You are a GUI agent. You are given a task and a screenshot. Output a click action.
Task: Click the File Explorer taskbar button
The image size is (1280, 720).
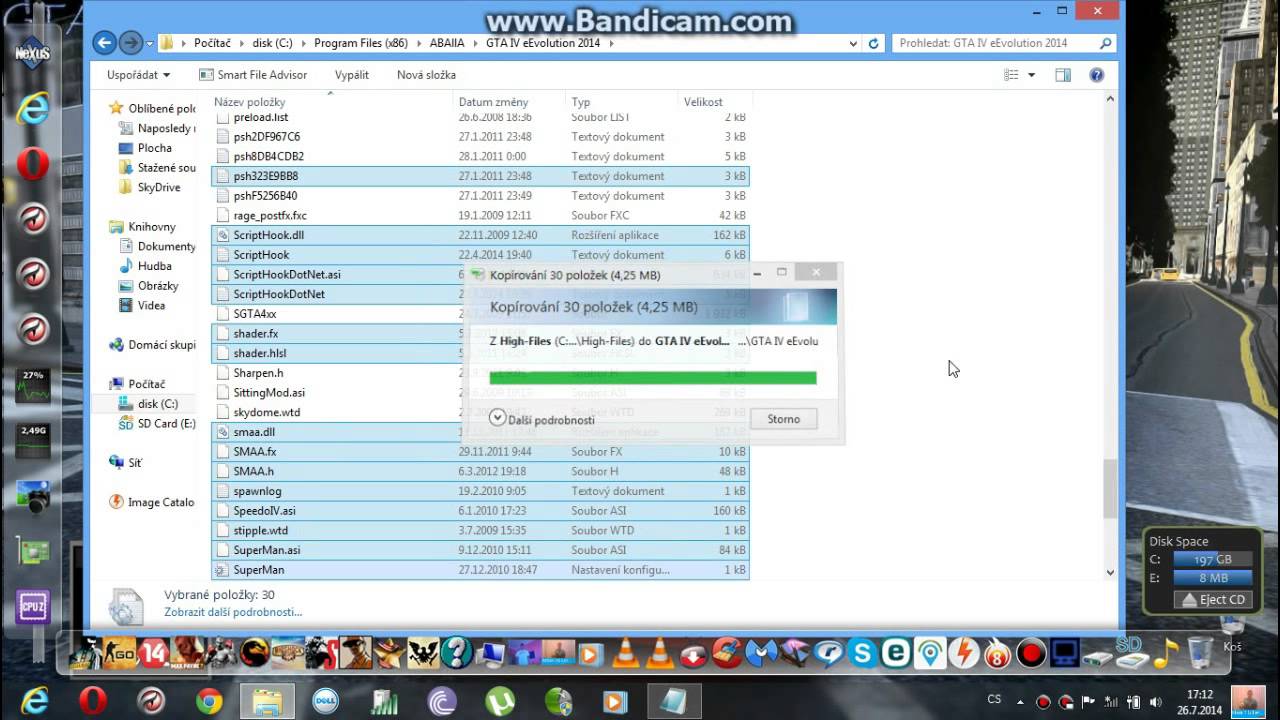pos(267,701)
